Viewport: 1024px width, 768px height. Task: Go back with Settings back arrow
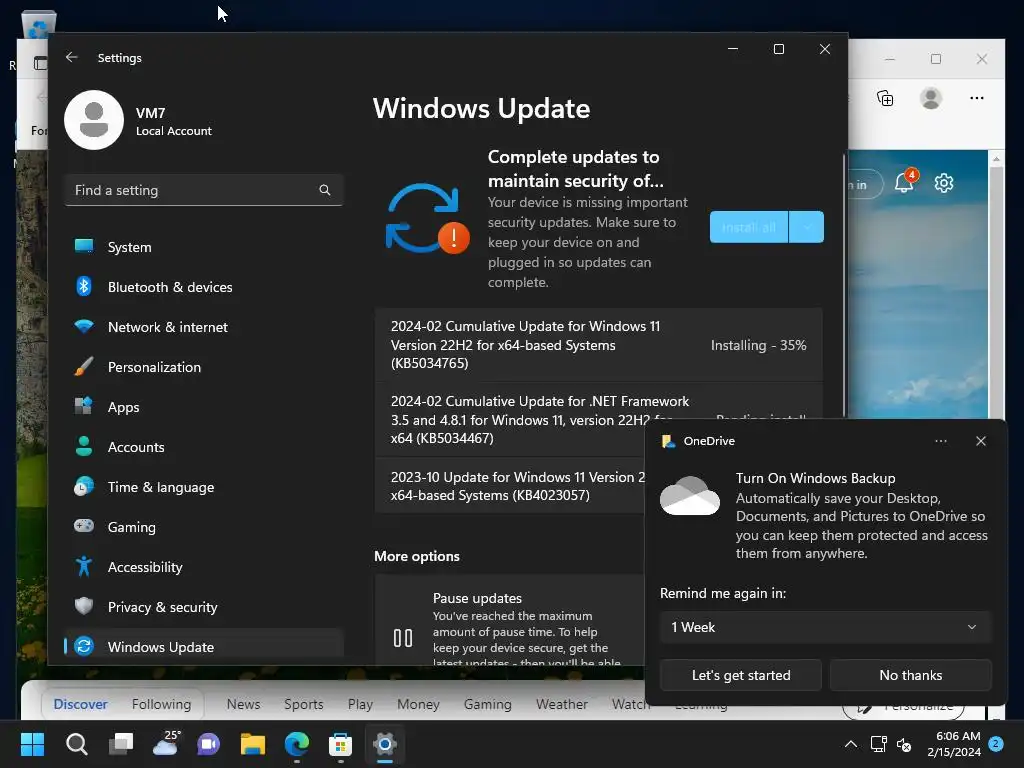pos(71,57)
